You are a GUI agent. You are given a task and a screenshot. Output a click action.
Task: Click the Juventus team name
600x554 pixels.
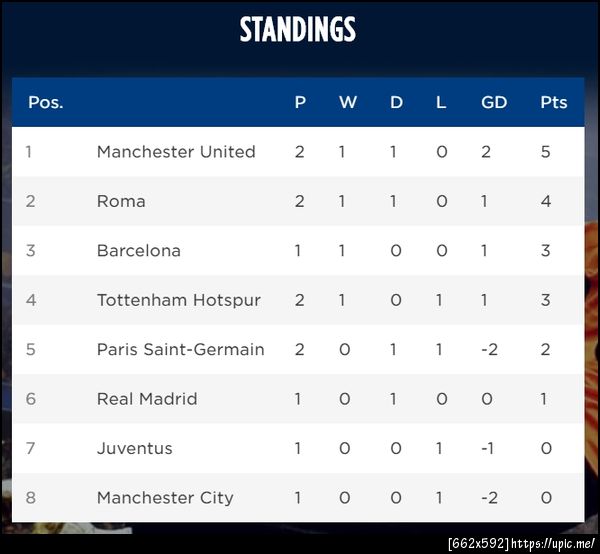point(135,448)
